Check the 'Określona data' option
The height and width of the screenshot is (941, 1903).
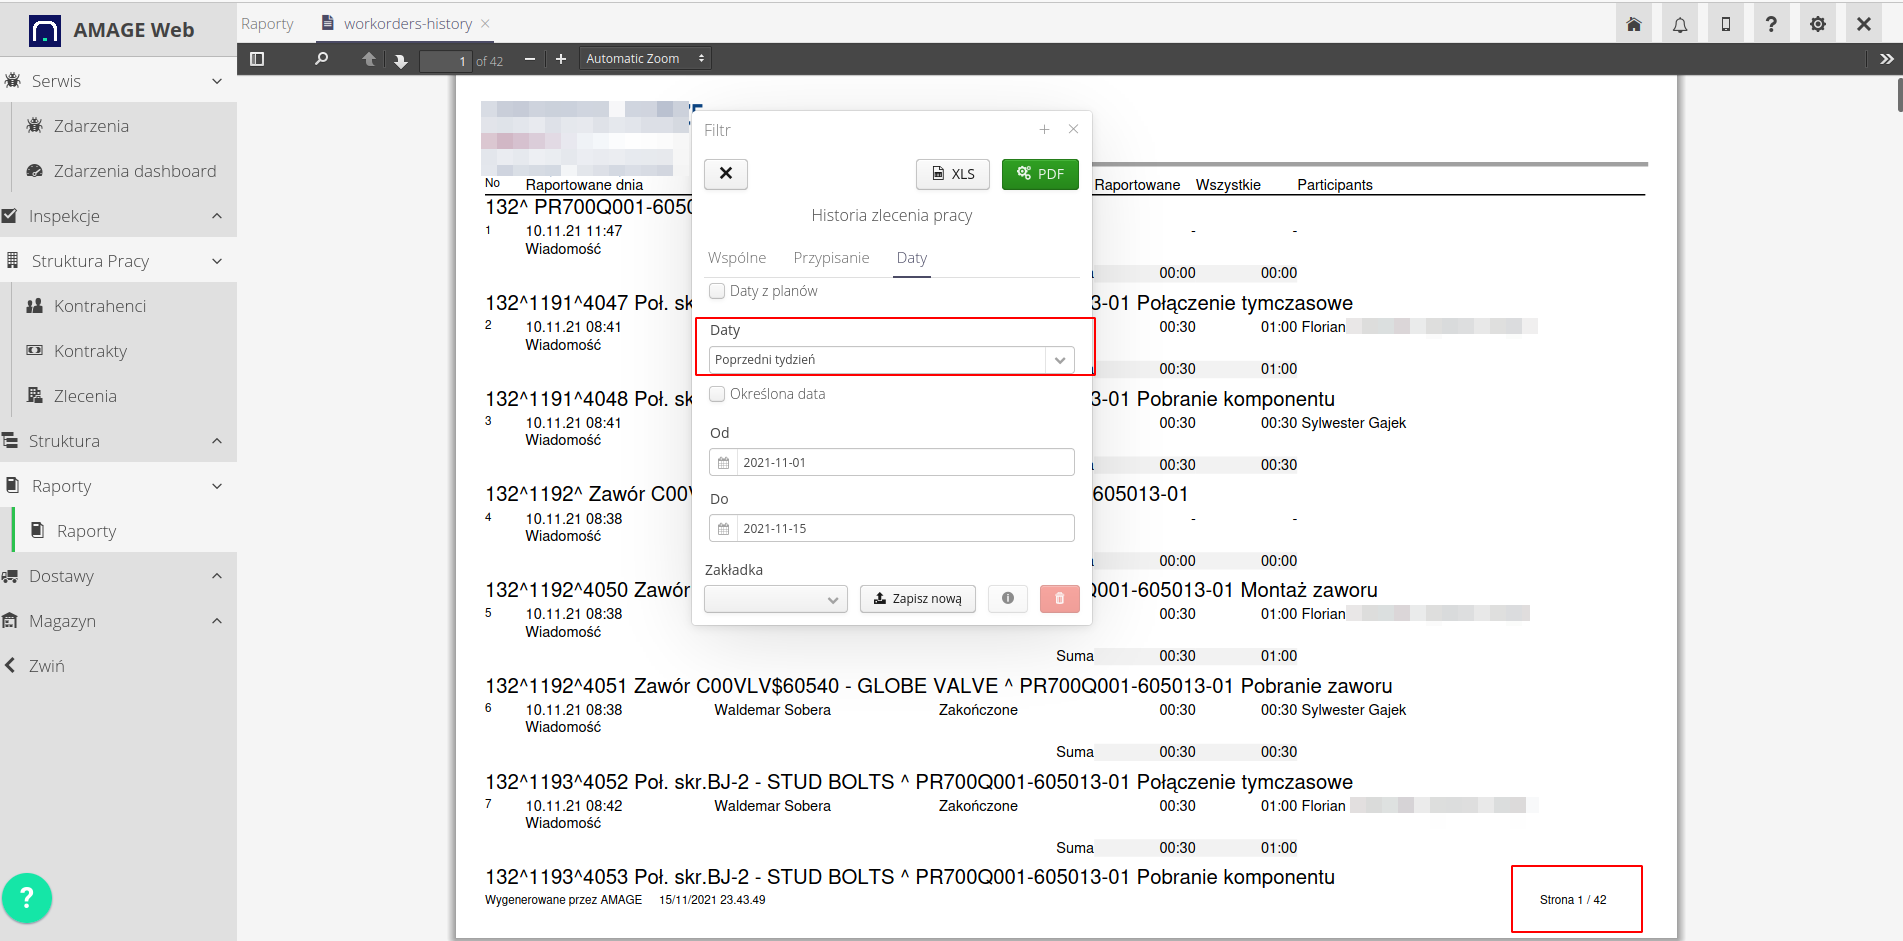[x=717, y=394]
